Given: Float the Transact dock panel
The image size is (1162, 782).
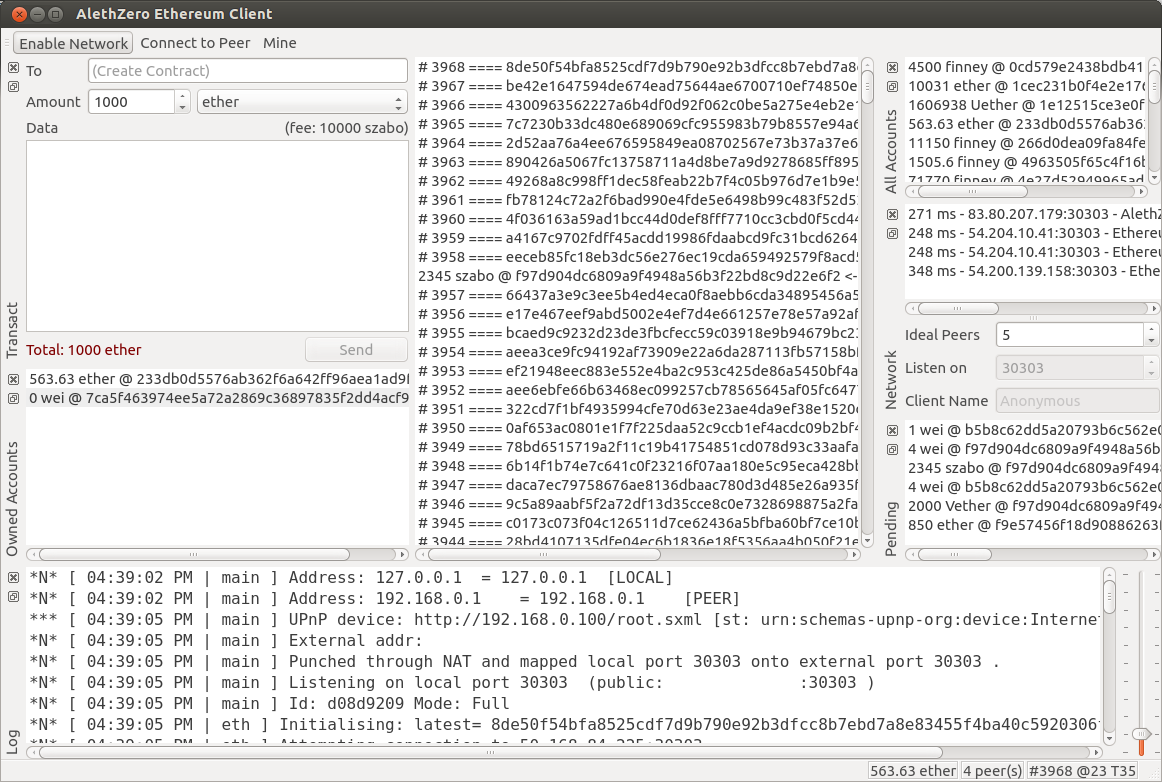Looking at the screenshot, I should tap(13, 87).
